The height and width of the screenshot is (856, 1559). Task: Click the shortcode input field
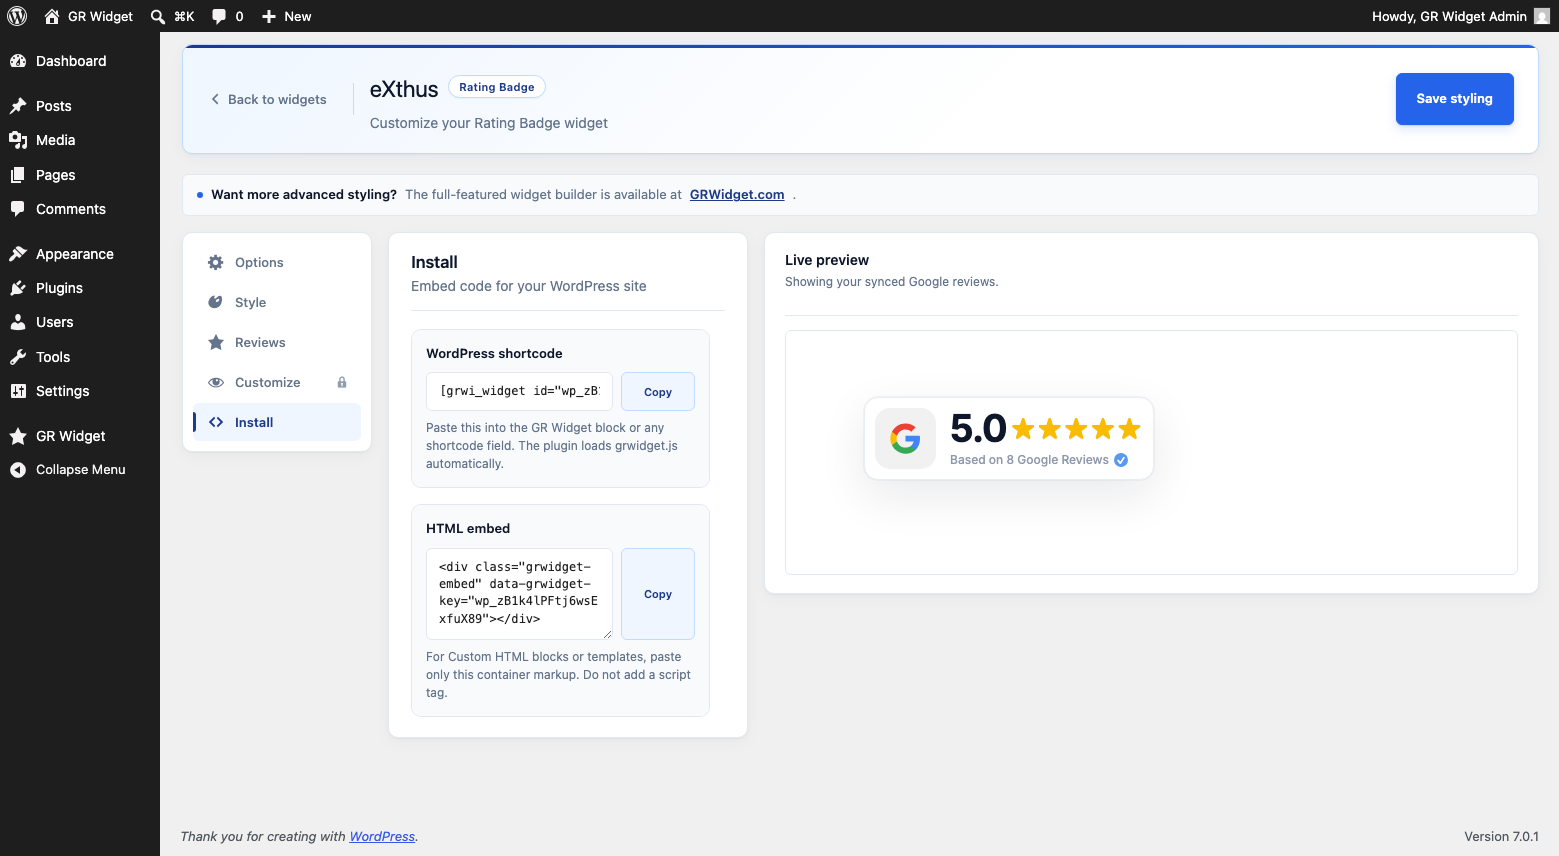519,392
